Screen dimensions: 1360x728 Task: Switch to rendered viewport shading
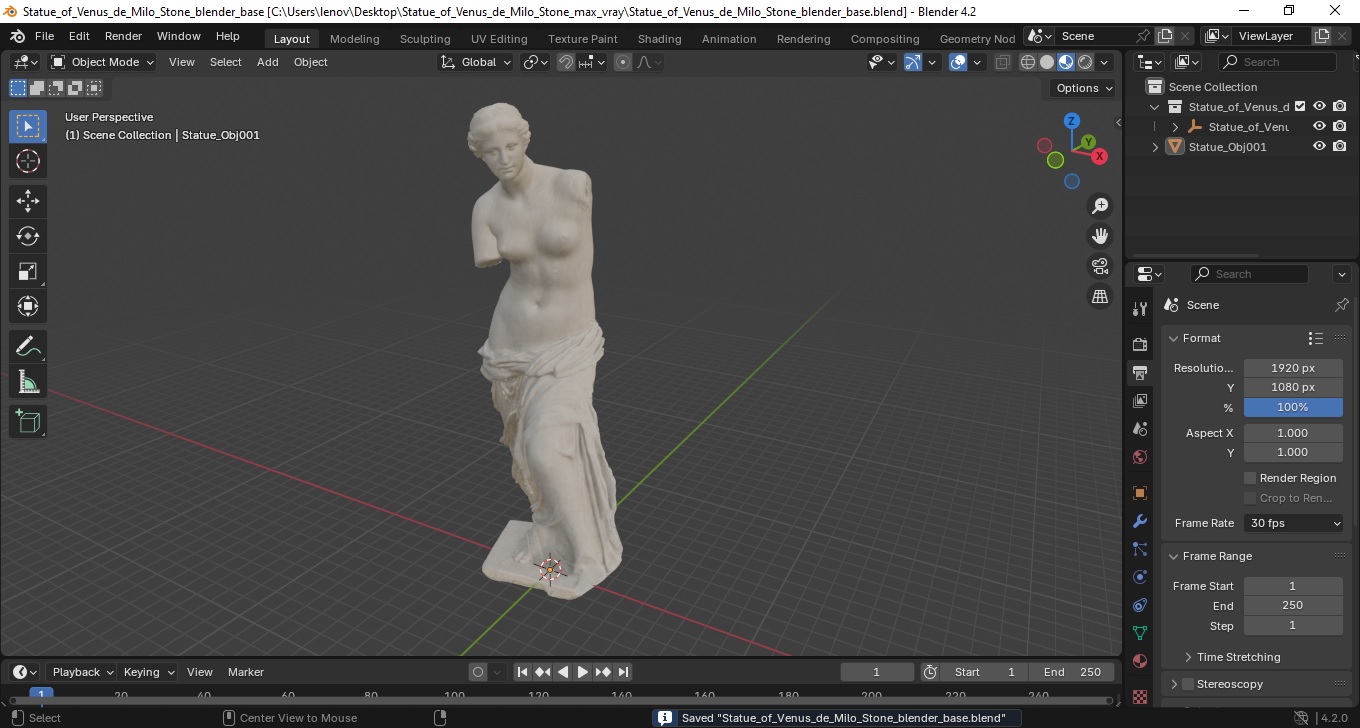tap(1085, 62)
